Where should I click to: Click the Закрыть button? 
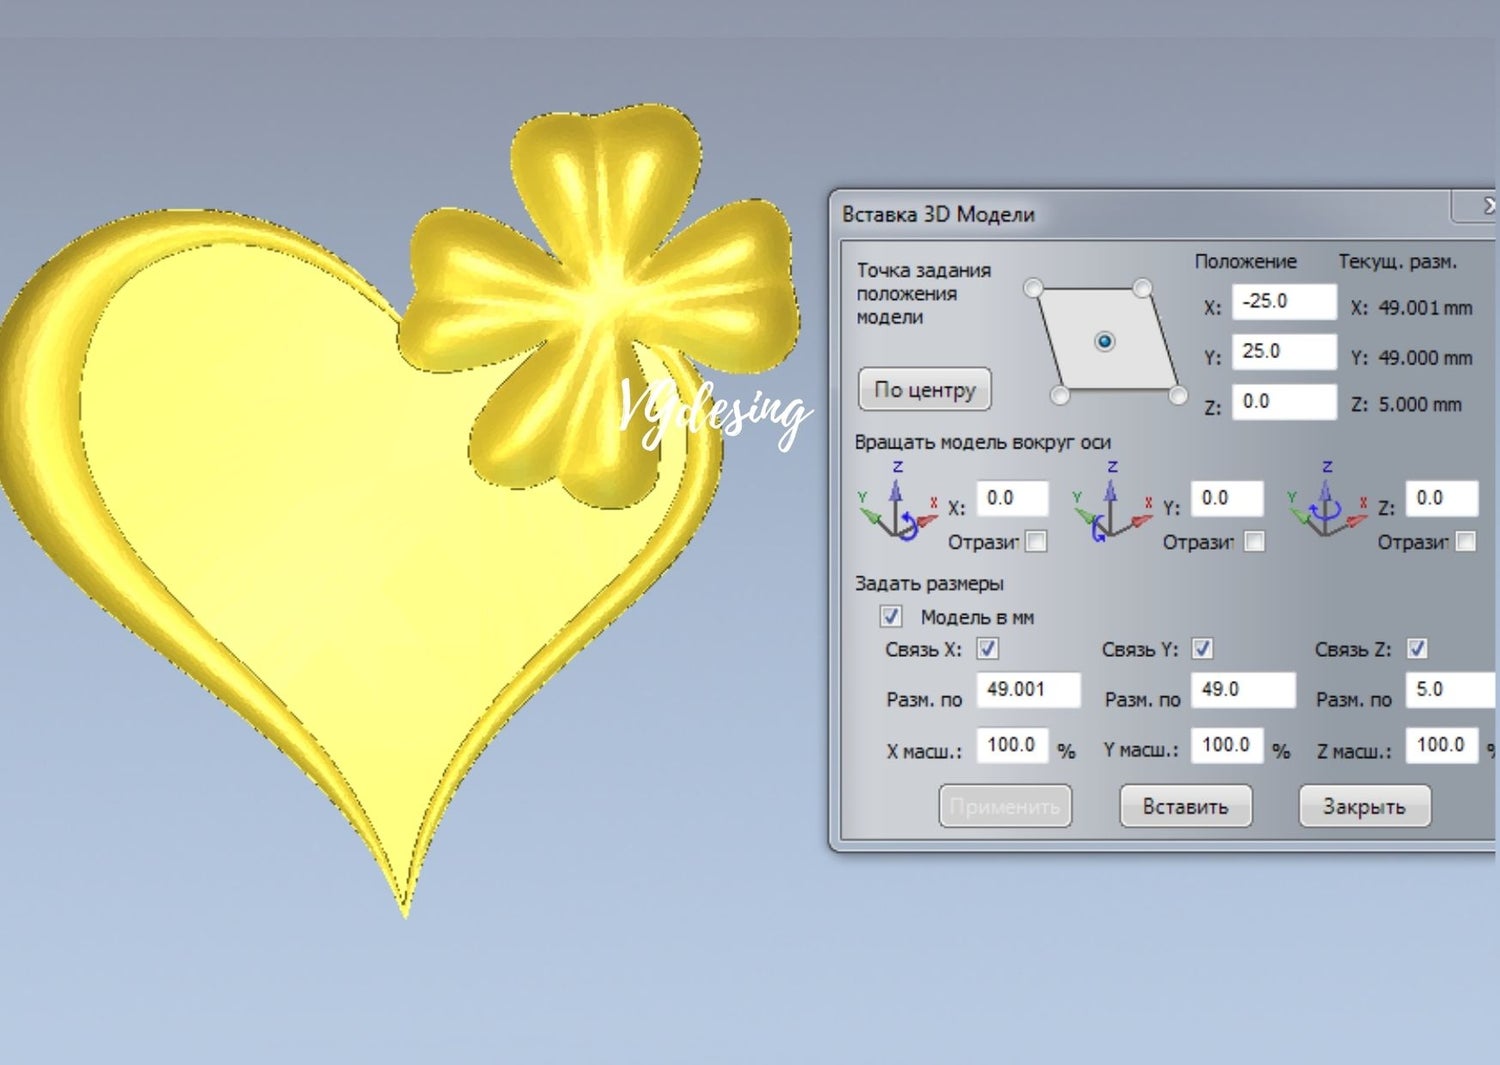[1365, 807]
